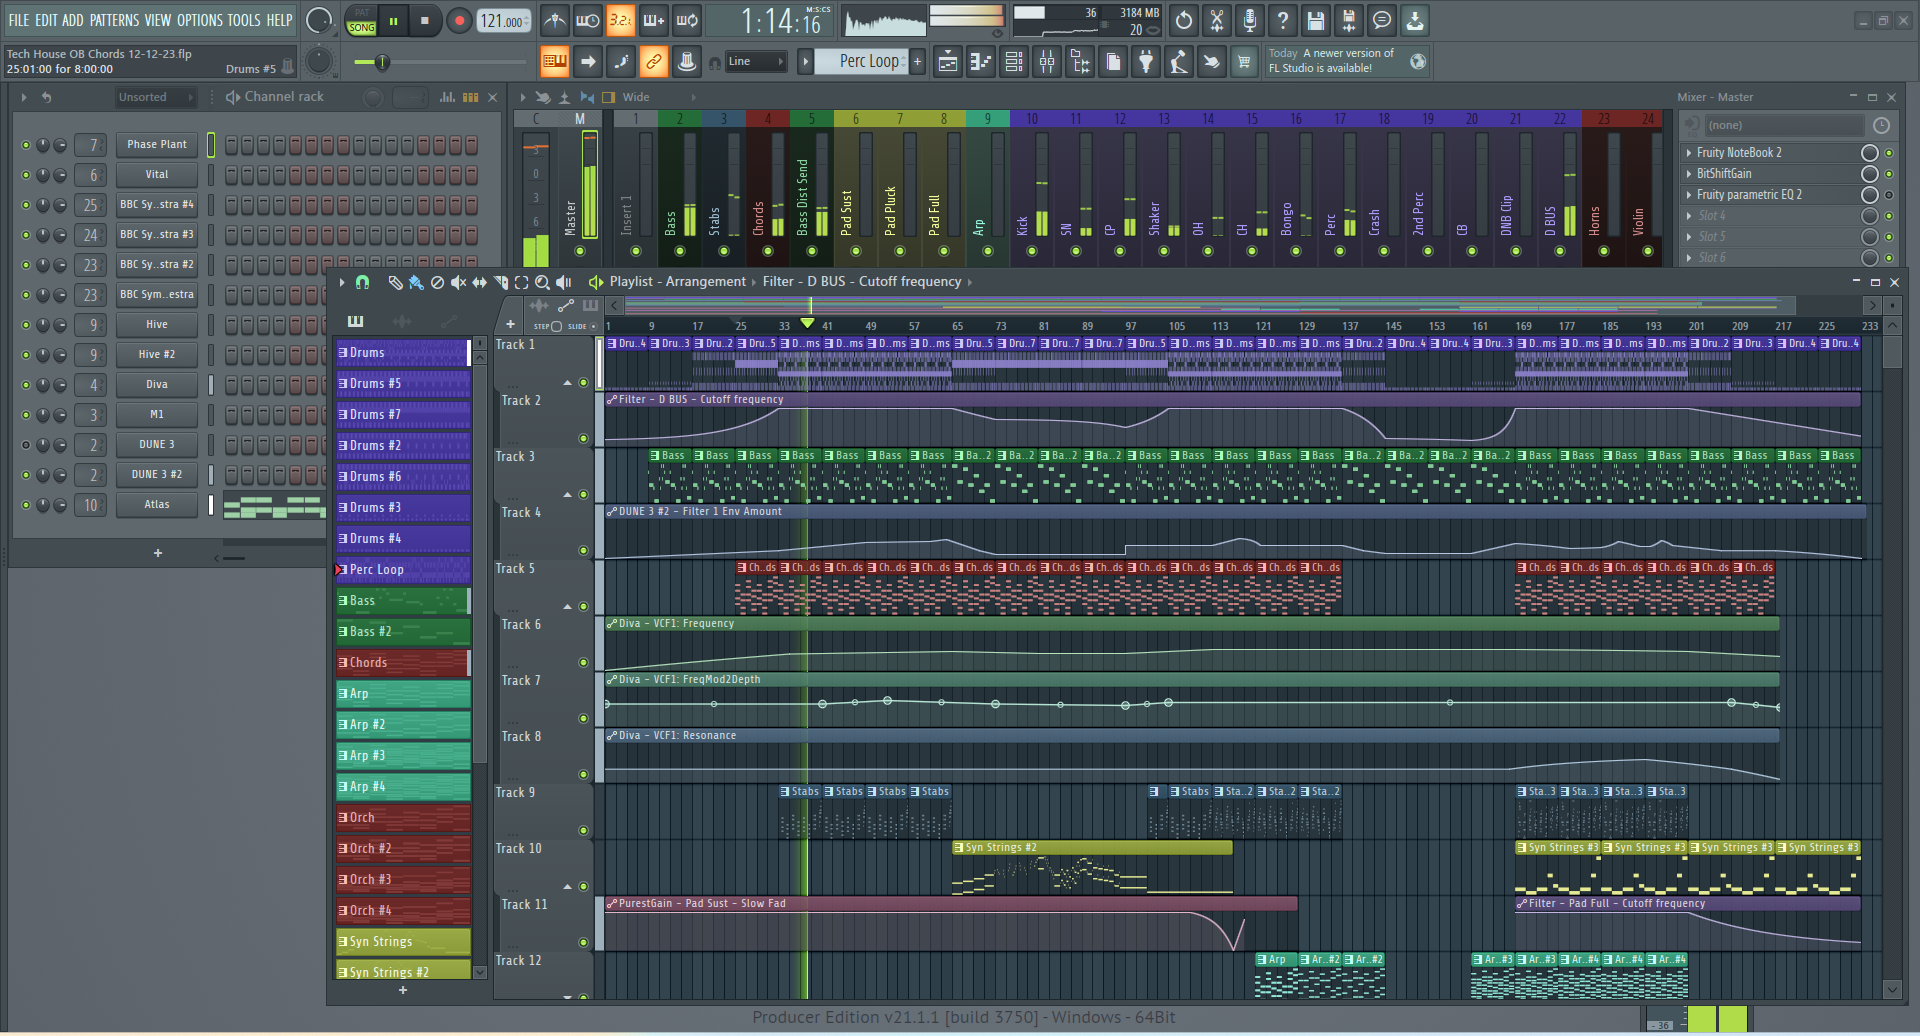
Task: Open the OPTIONS menu
Action: (200, 20)
